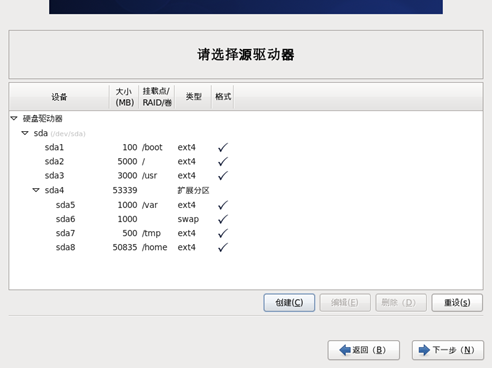Click the 500 size value of sda7

[130, 233]
